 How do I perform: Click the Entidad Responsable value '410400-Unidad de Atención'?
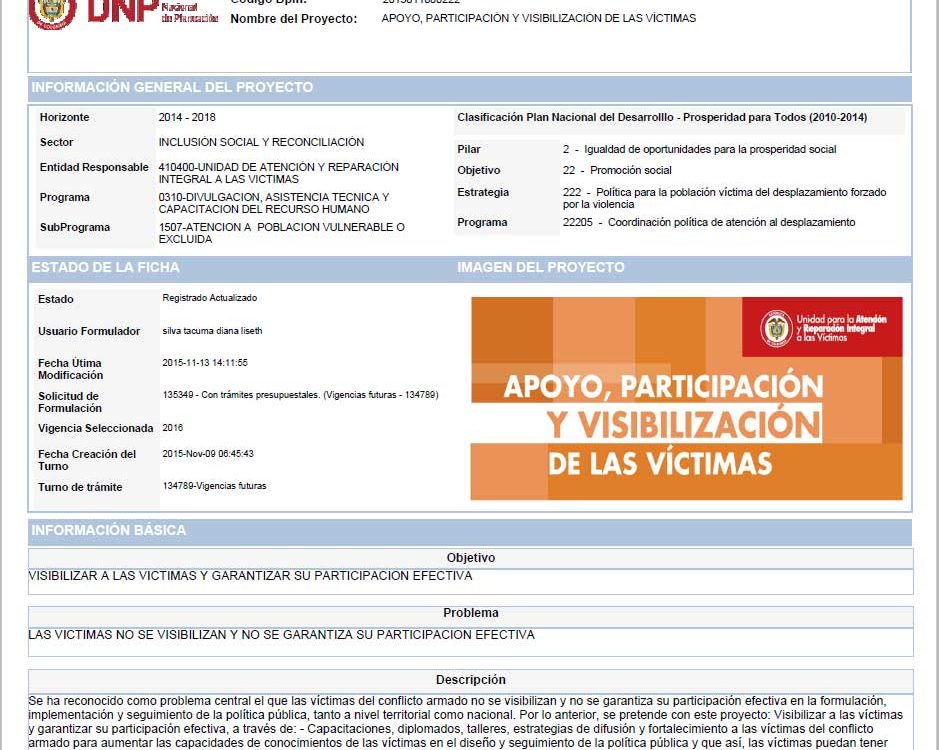(278, 173)
